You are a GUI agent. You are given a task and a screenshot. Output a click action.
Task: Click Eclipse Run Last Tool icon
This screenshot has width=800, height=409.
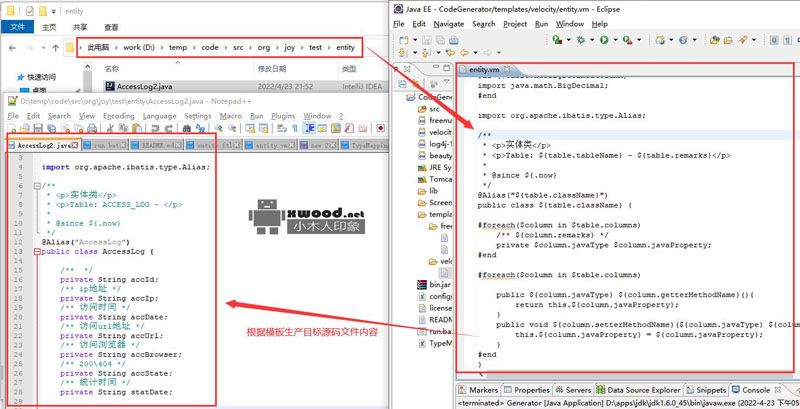click(x=628, y=40)
